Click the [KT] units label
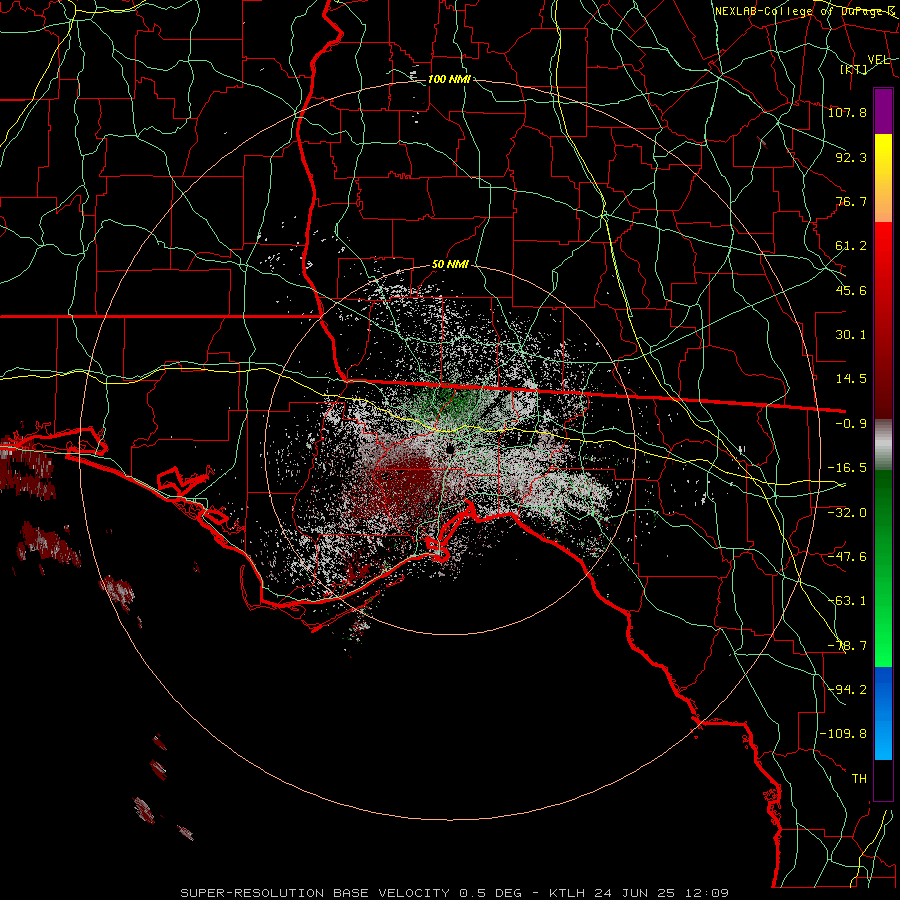 coord(854,69)
